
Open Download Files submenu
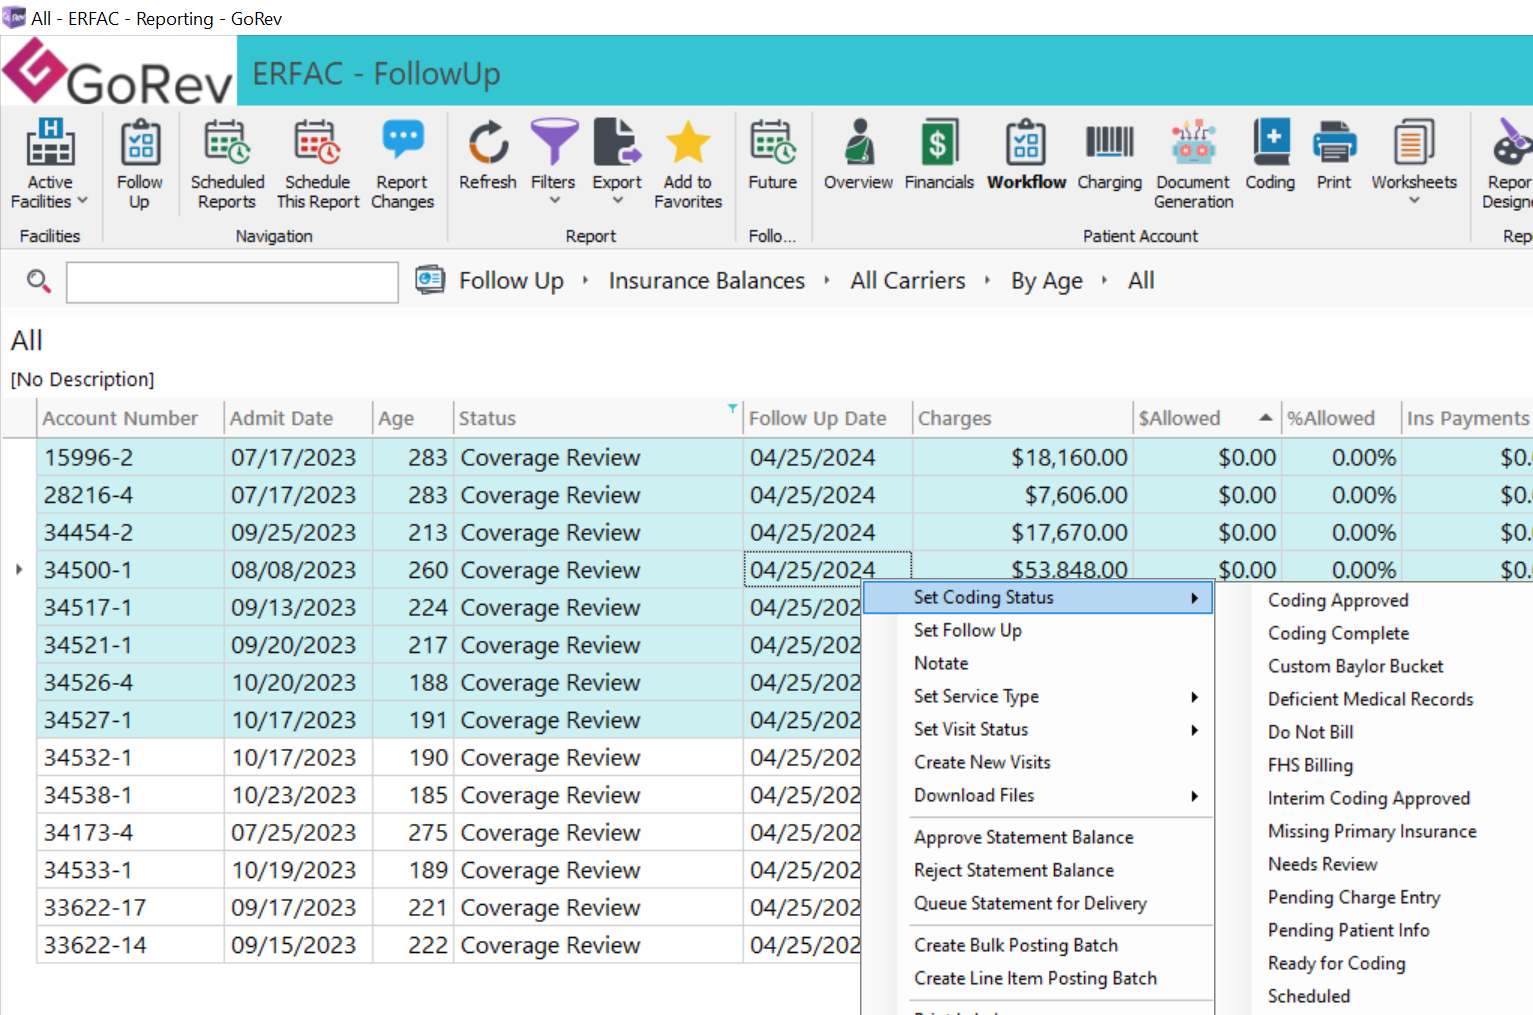point(1037,795)
